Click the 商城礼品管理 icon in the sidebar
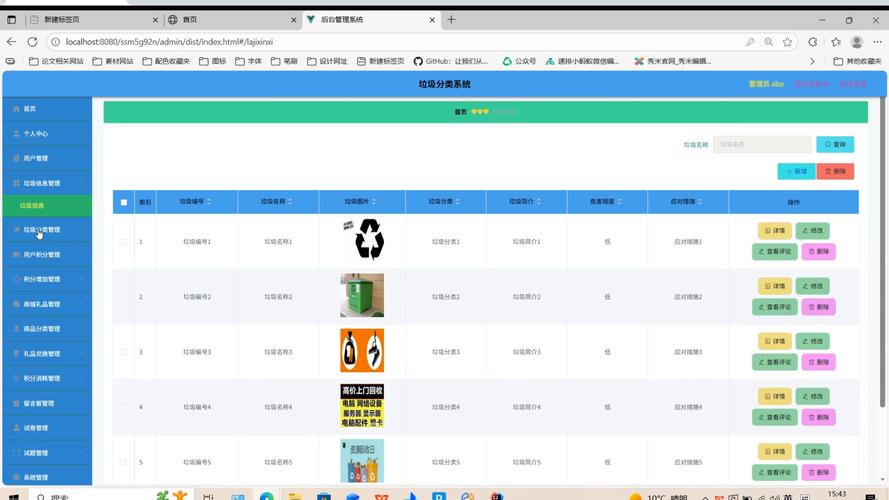The width and height of the screenshot is (889, 500). coord(16,304)
